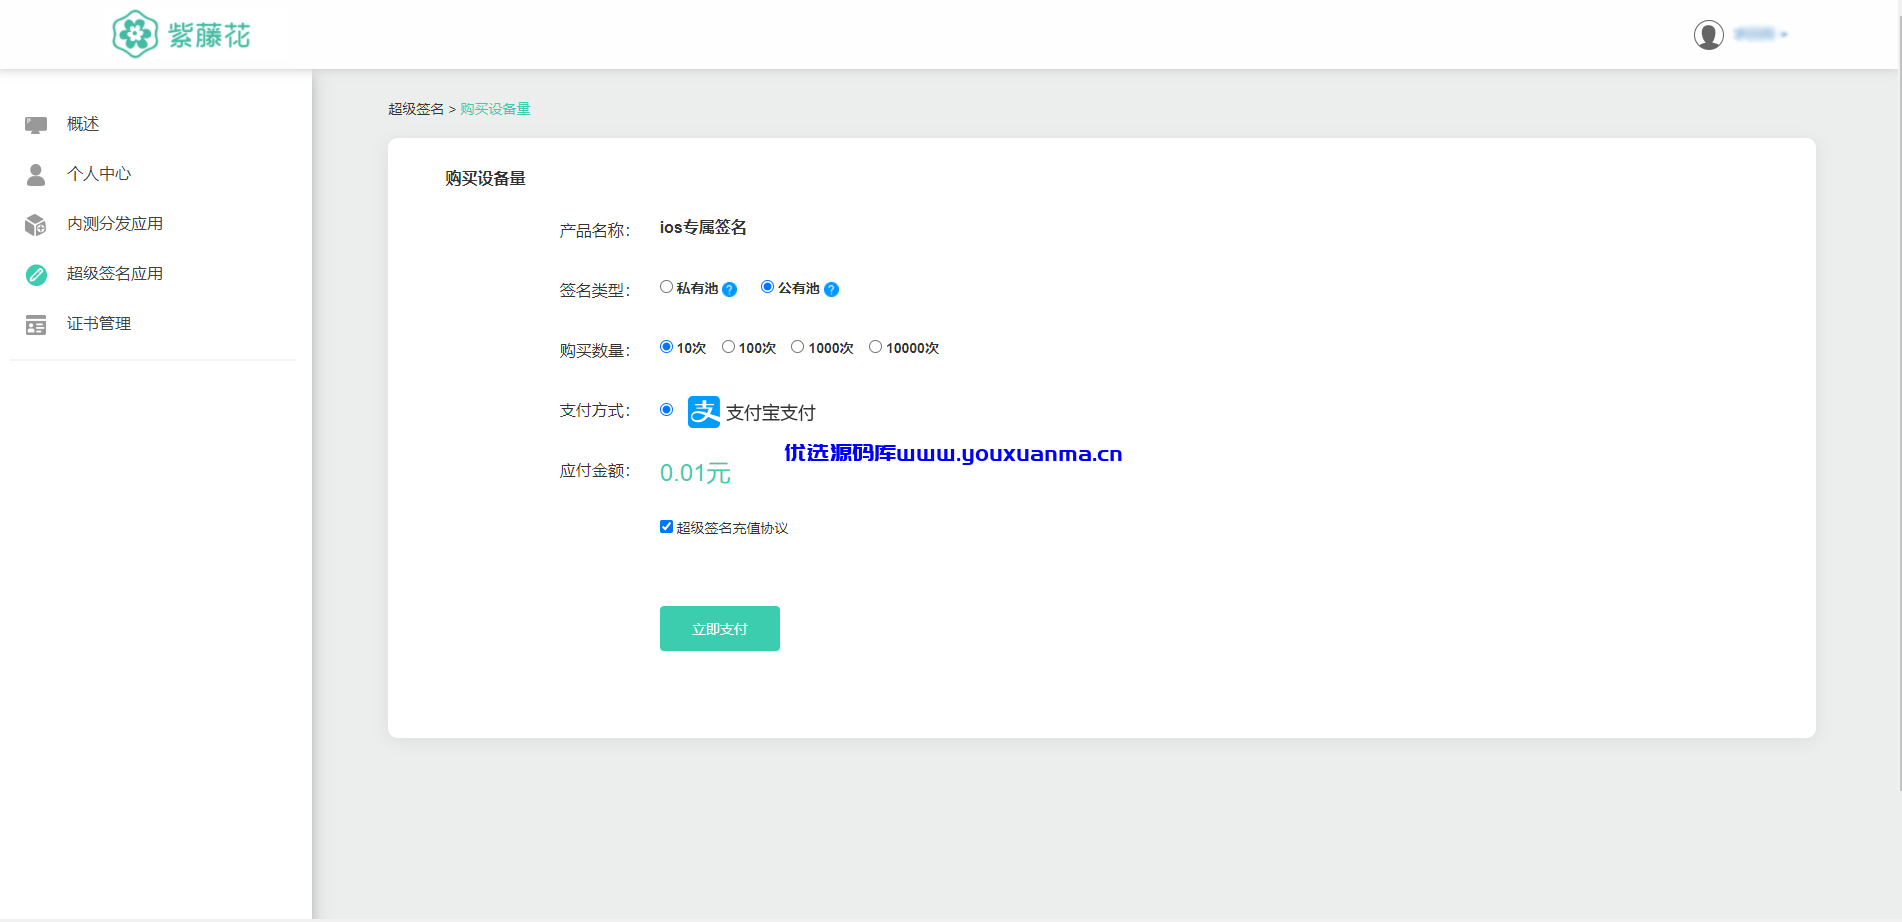Select the 10000次 purchase quantity
Screen dimensions: 1902x922
click(x=875, y=347)
